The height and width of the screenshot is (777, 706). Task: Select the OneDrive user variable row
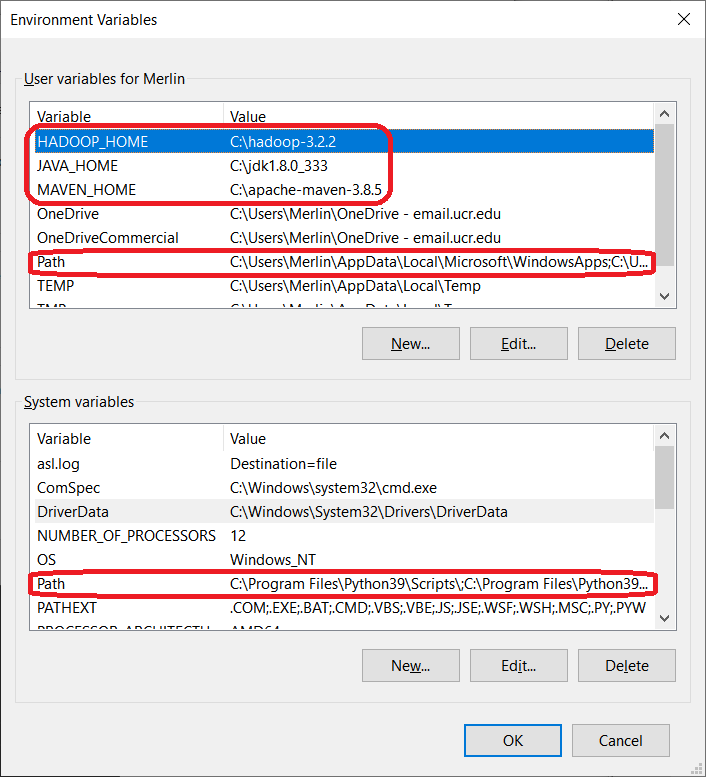coord(344,214)
